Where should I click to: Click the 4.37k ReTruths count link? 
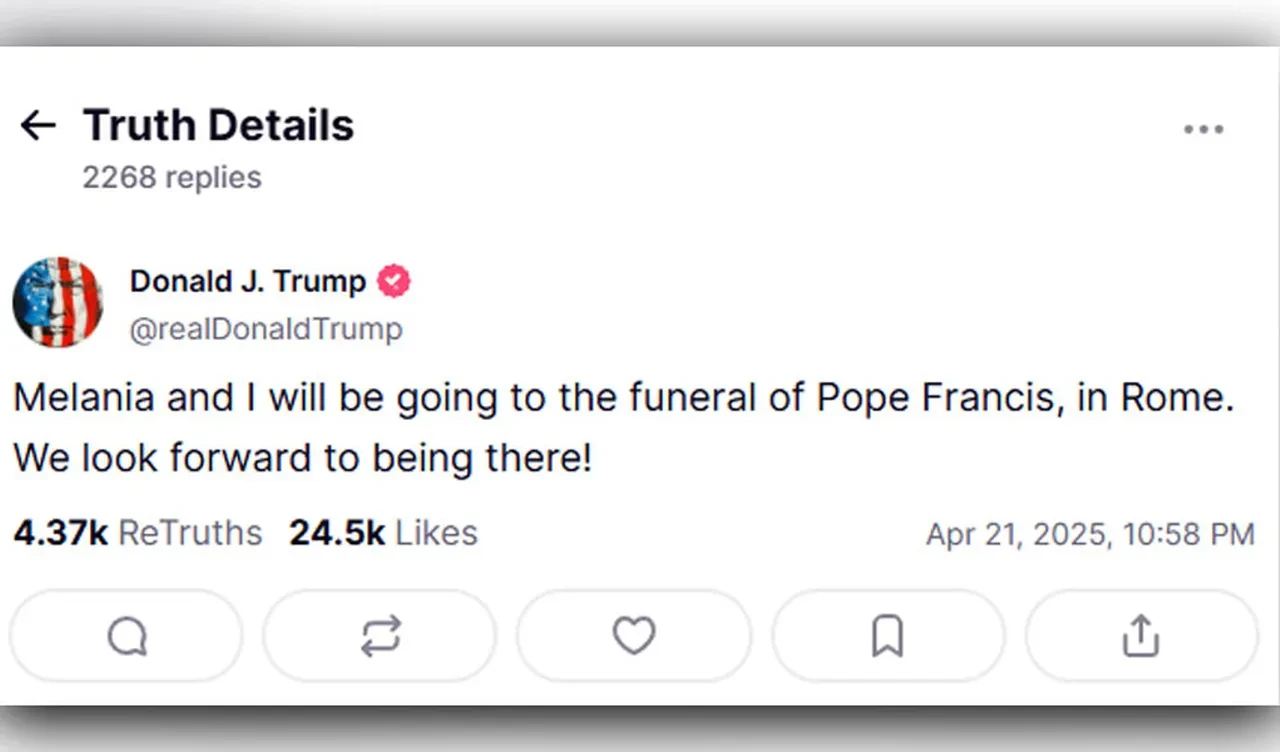pyautogui.click(x=137, y=533)
